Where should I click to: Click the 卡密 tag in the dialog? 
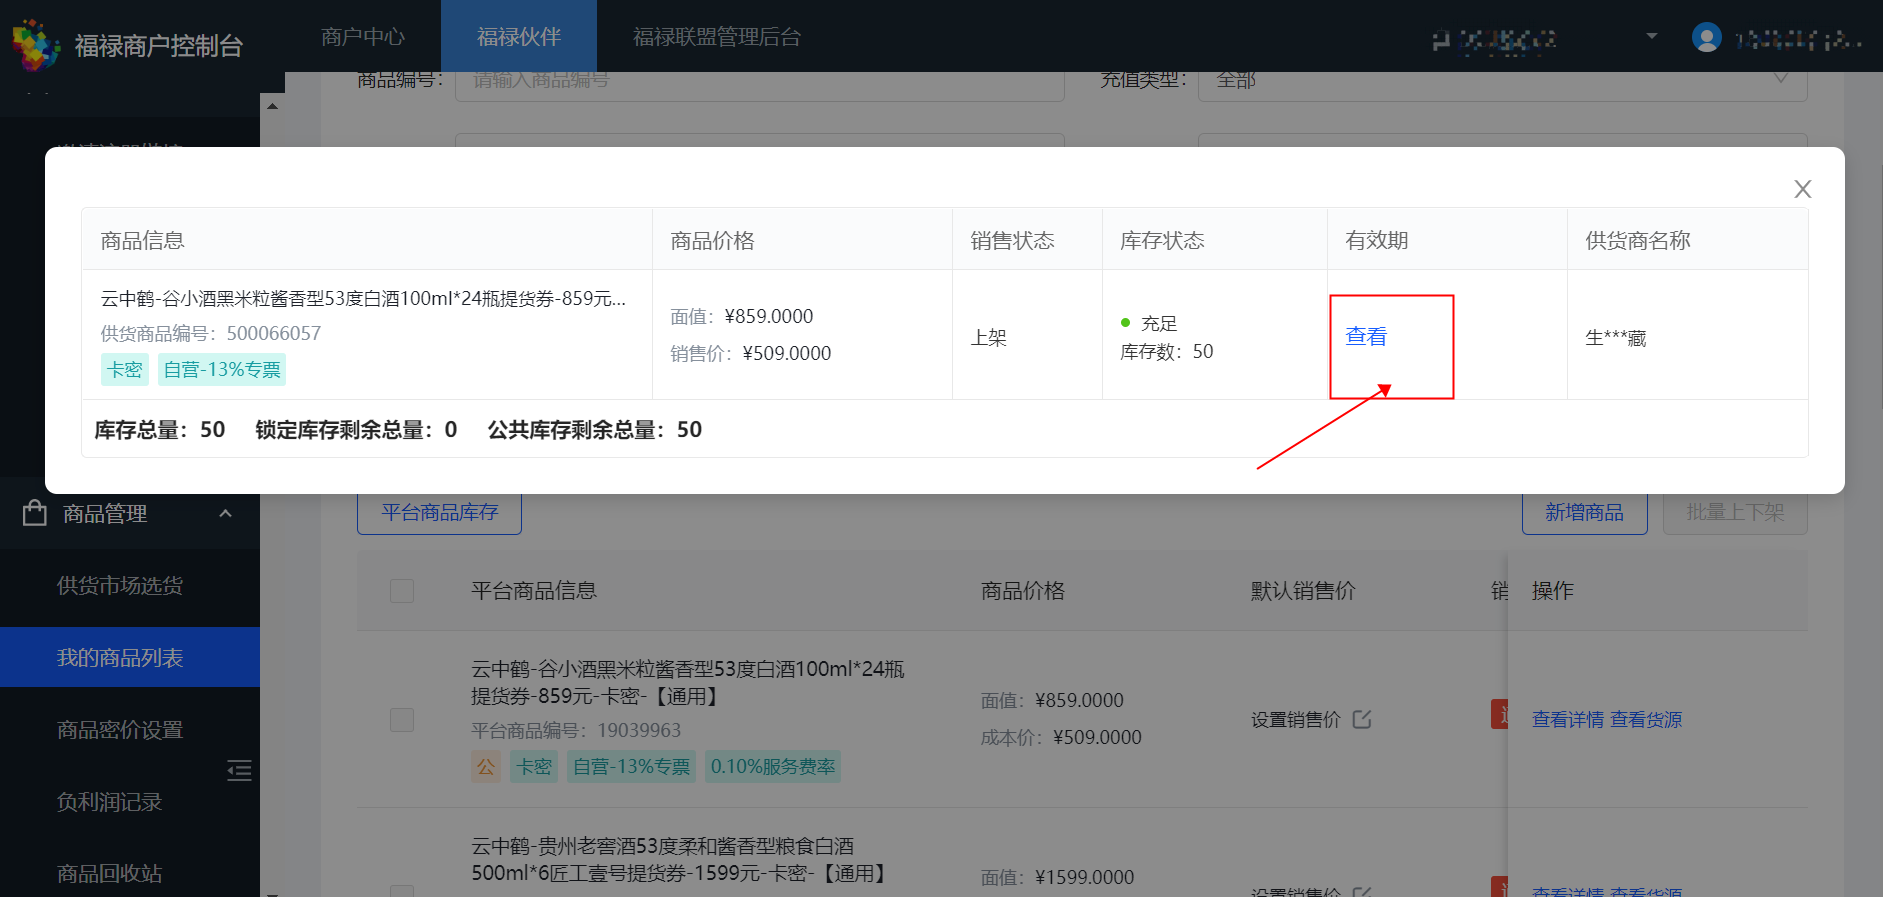click(125, 369)
